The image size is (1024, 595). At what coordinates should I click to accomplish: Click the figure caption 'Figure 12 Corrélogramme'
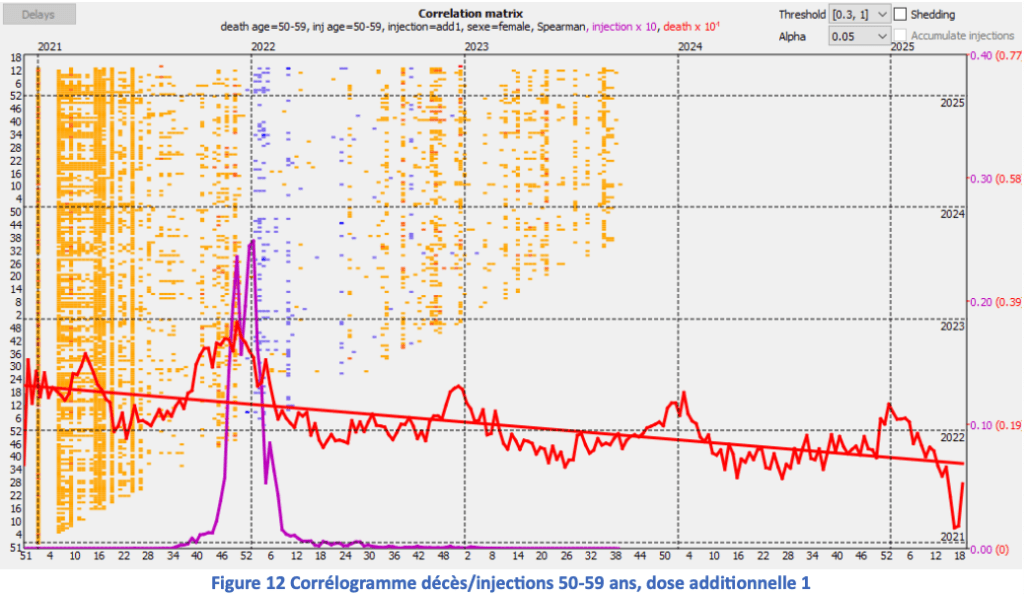coord(511,582)
